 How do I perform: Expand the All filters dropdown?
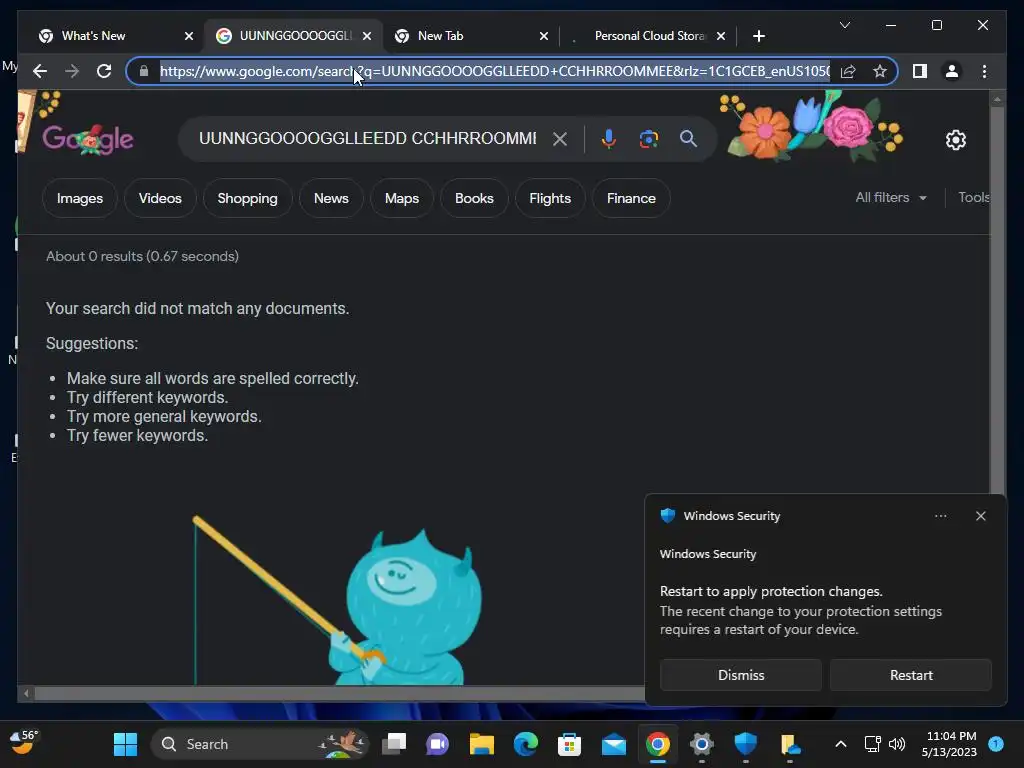[x=891, y=197]
